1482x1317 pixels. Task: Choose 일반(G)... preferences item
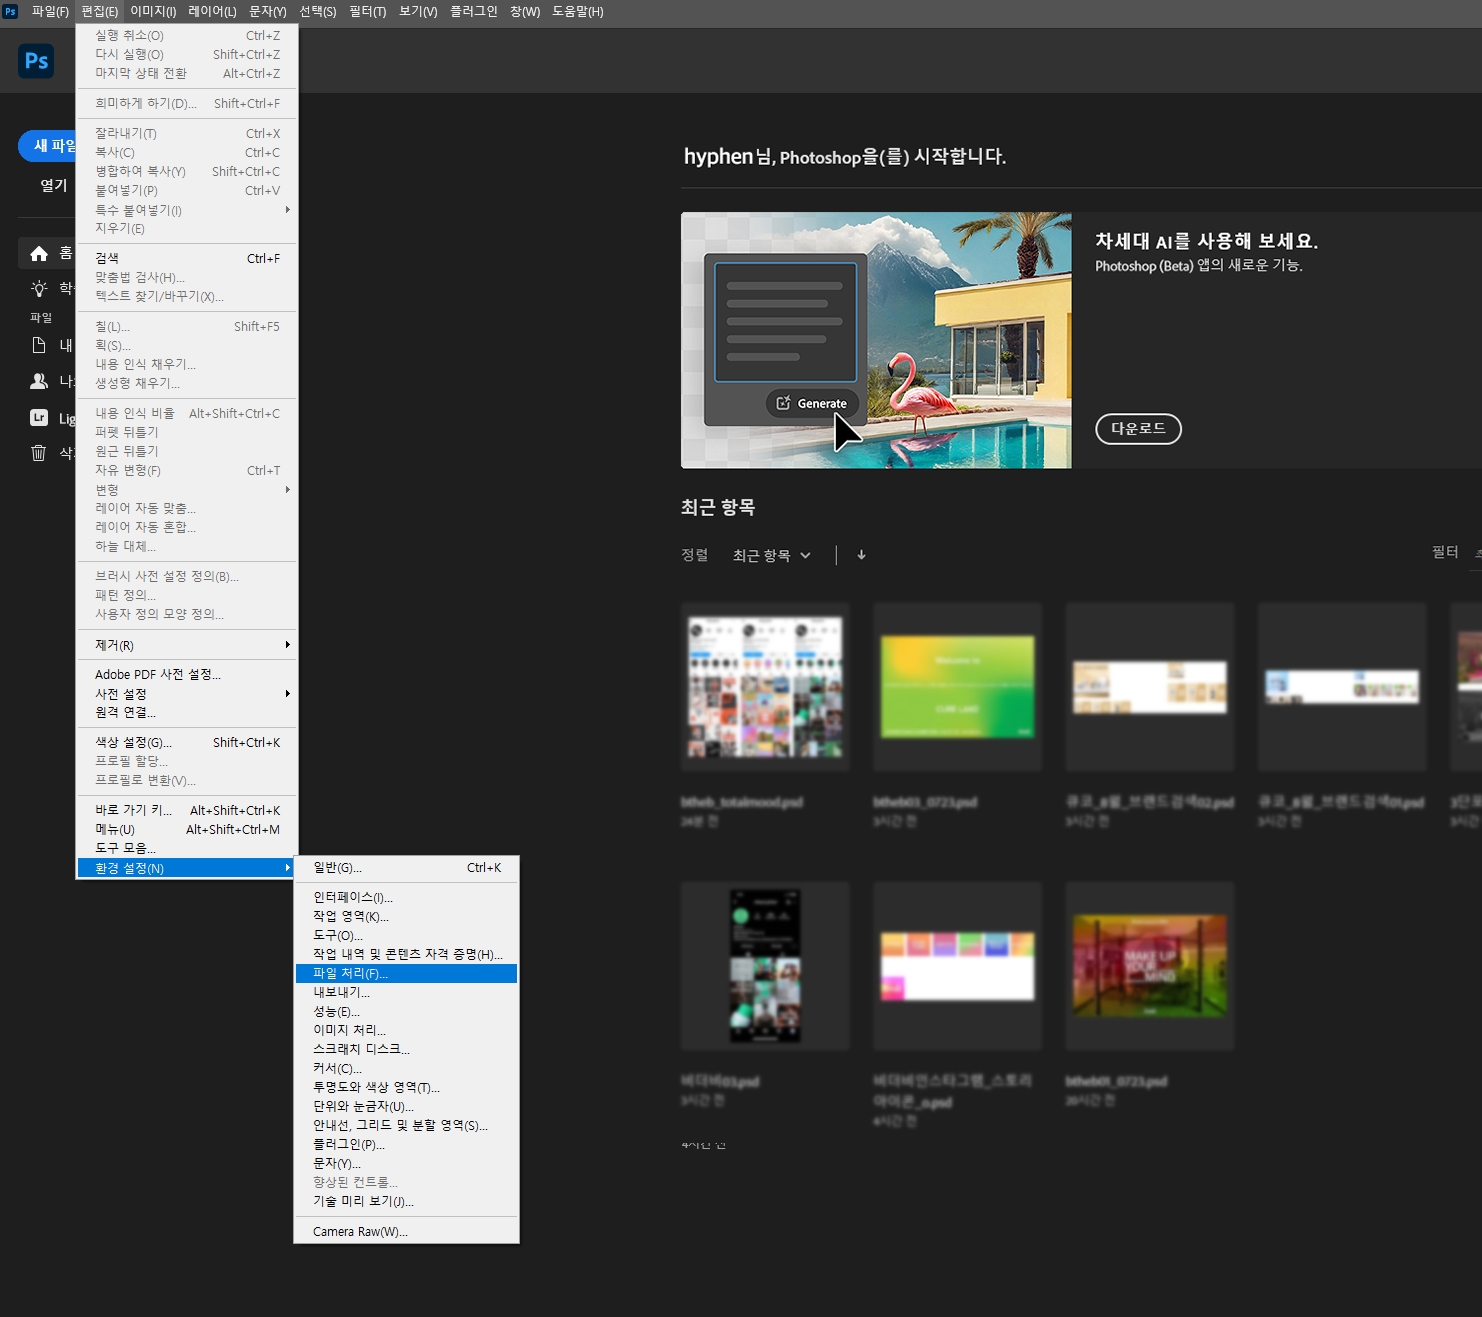(x=406, y=867)
